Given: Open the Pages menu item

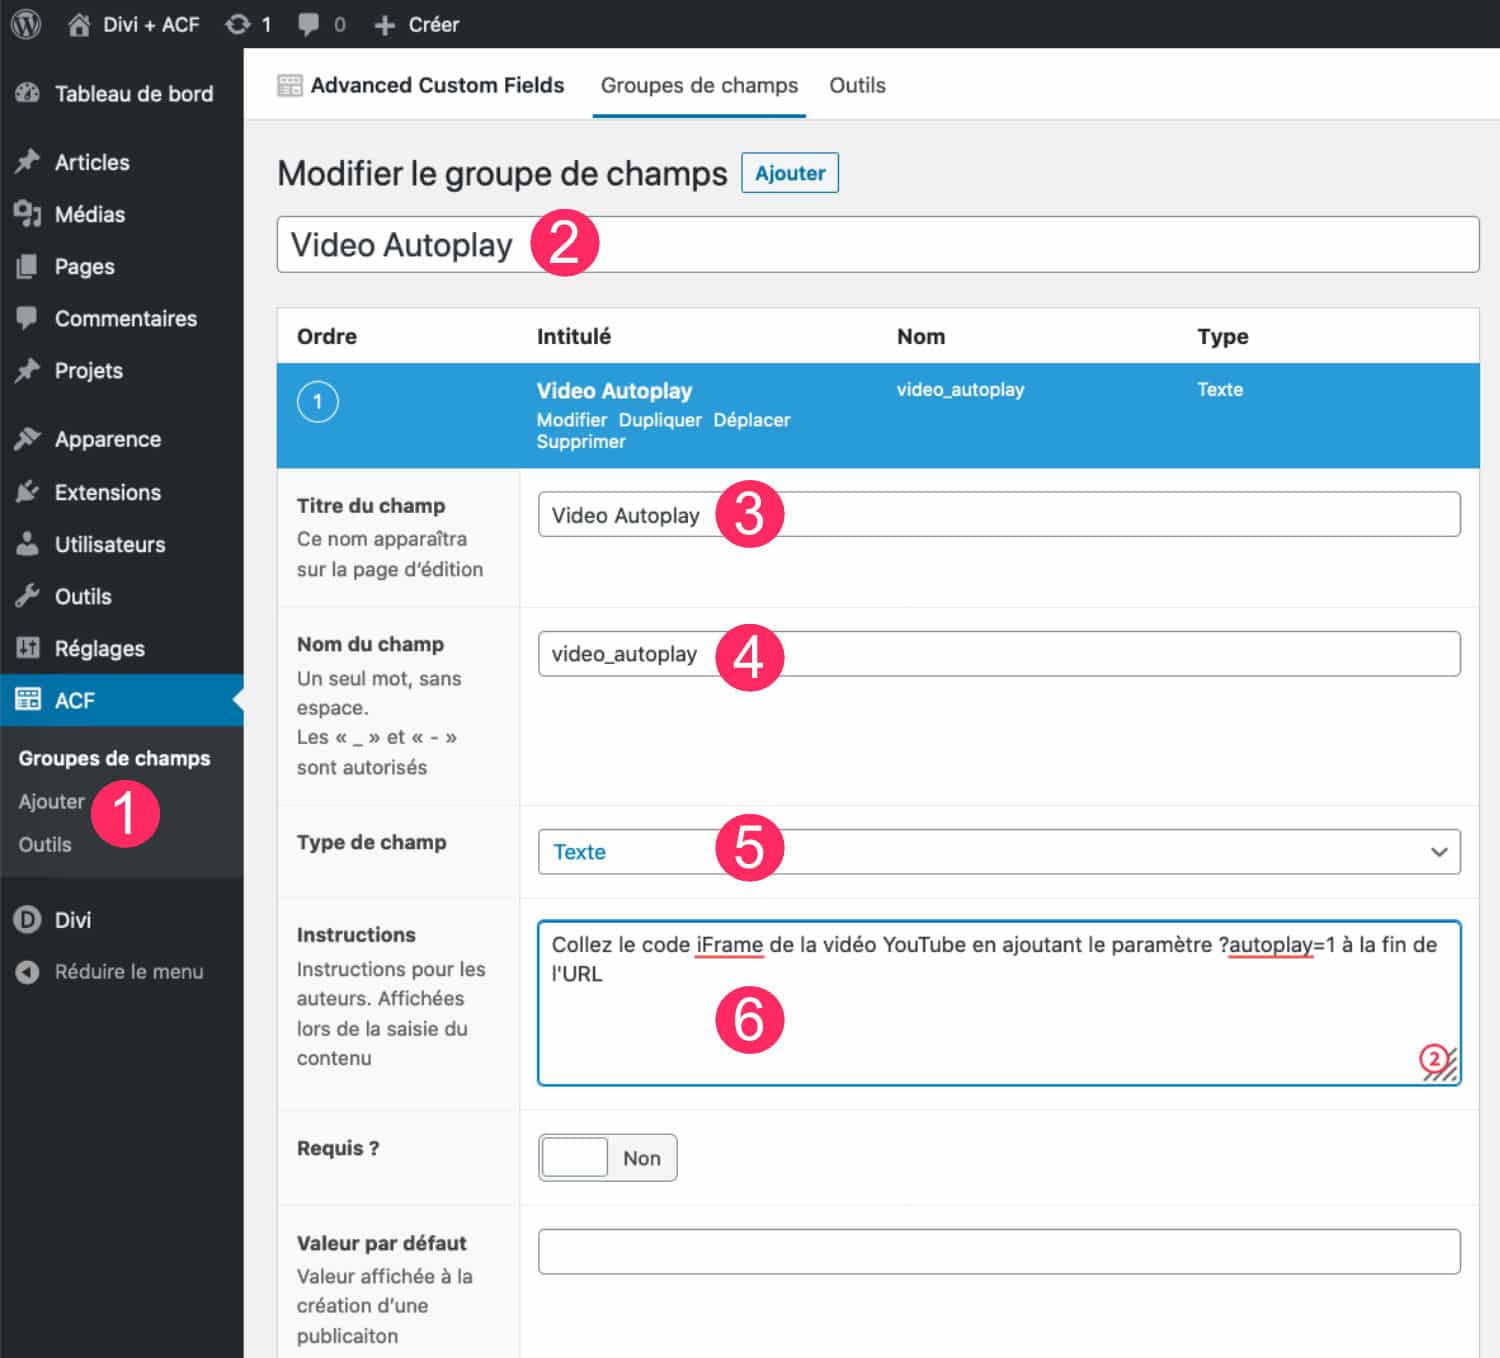Looking at the screenshot, I should coord(85,267).
